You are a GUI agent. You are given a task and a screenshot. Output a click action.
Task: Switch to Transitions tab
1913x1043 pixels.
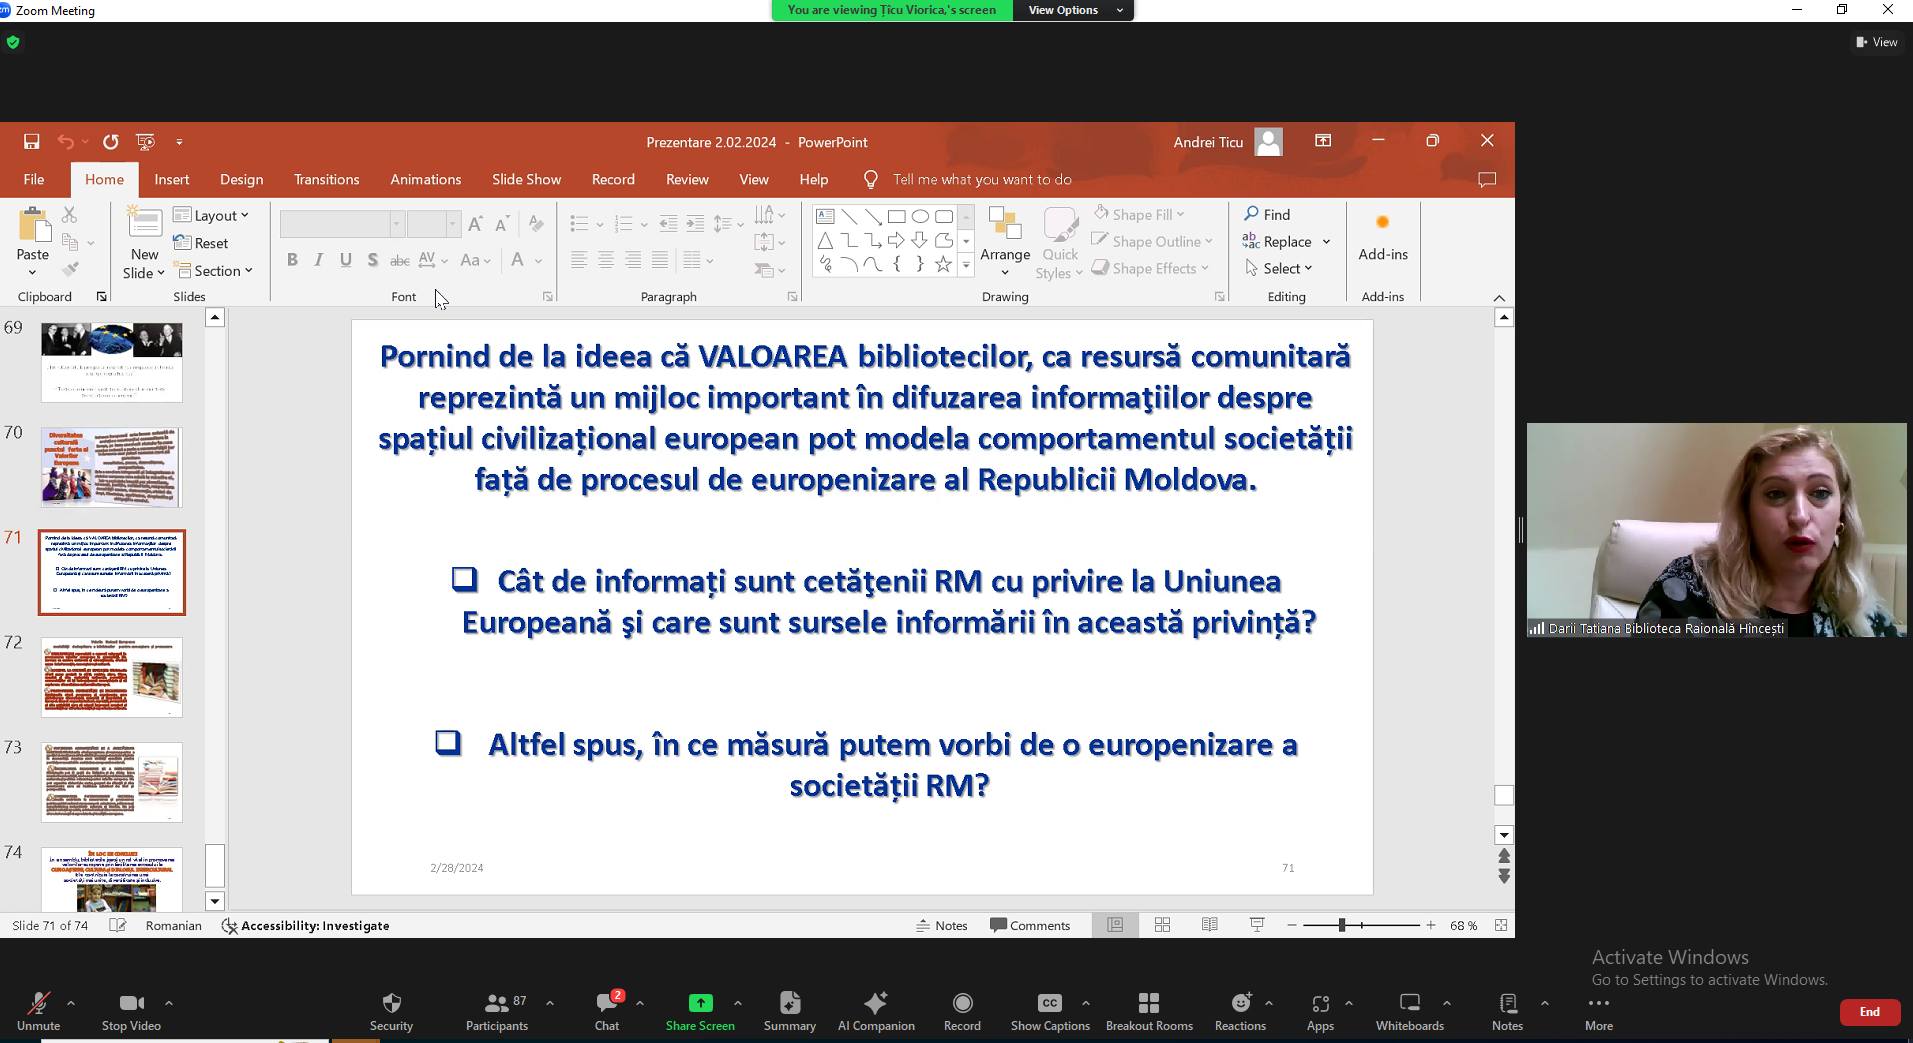click(x=326, y=179)
